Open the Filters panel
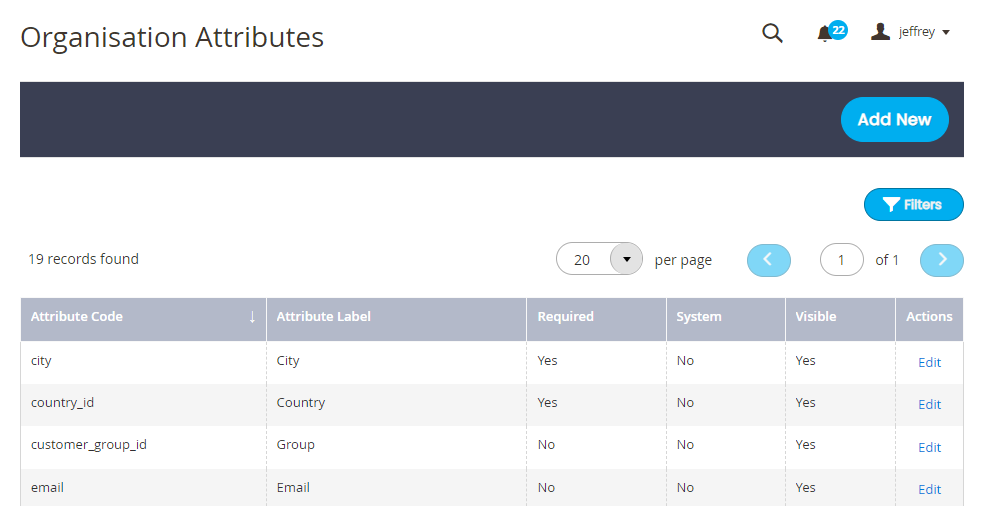Viewport: 981px width, 506px height. 913,205
